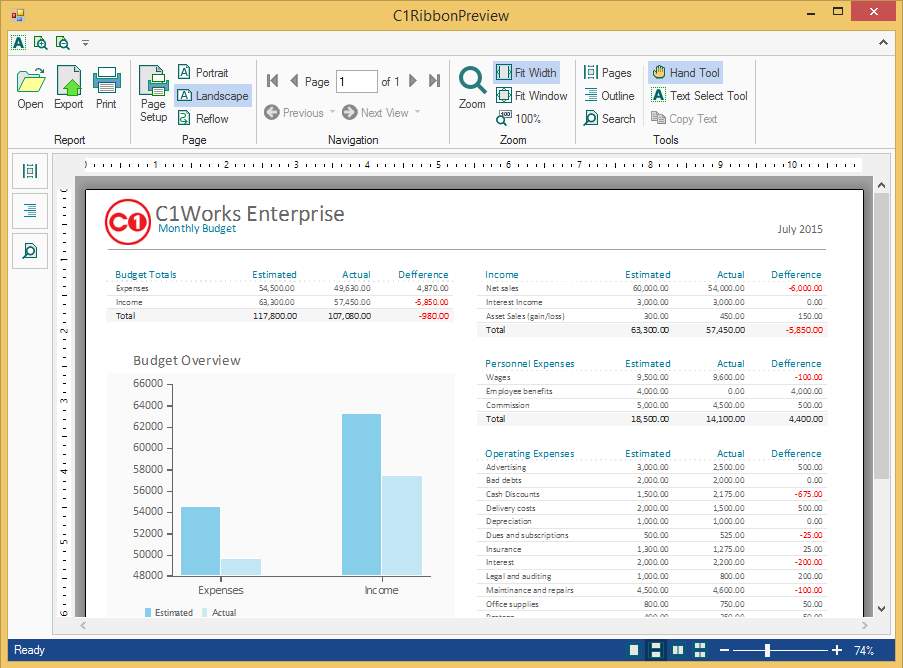Switch to single page view in status bar
Screen dimensions: 903x668
633,650
